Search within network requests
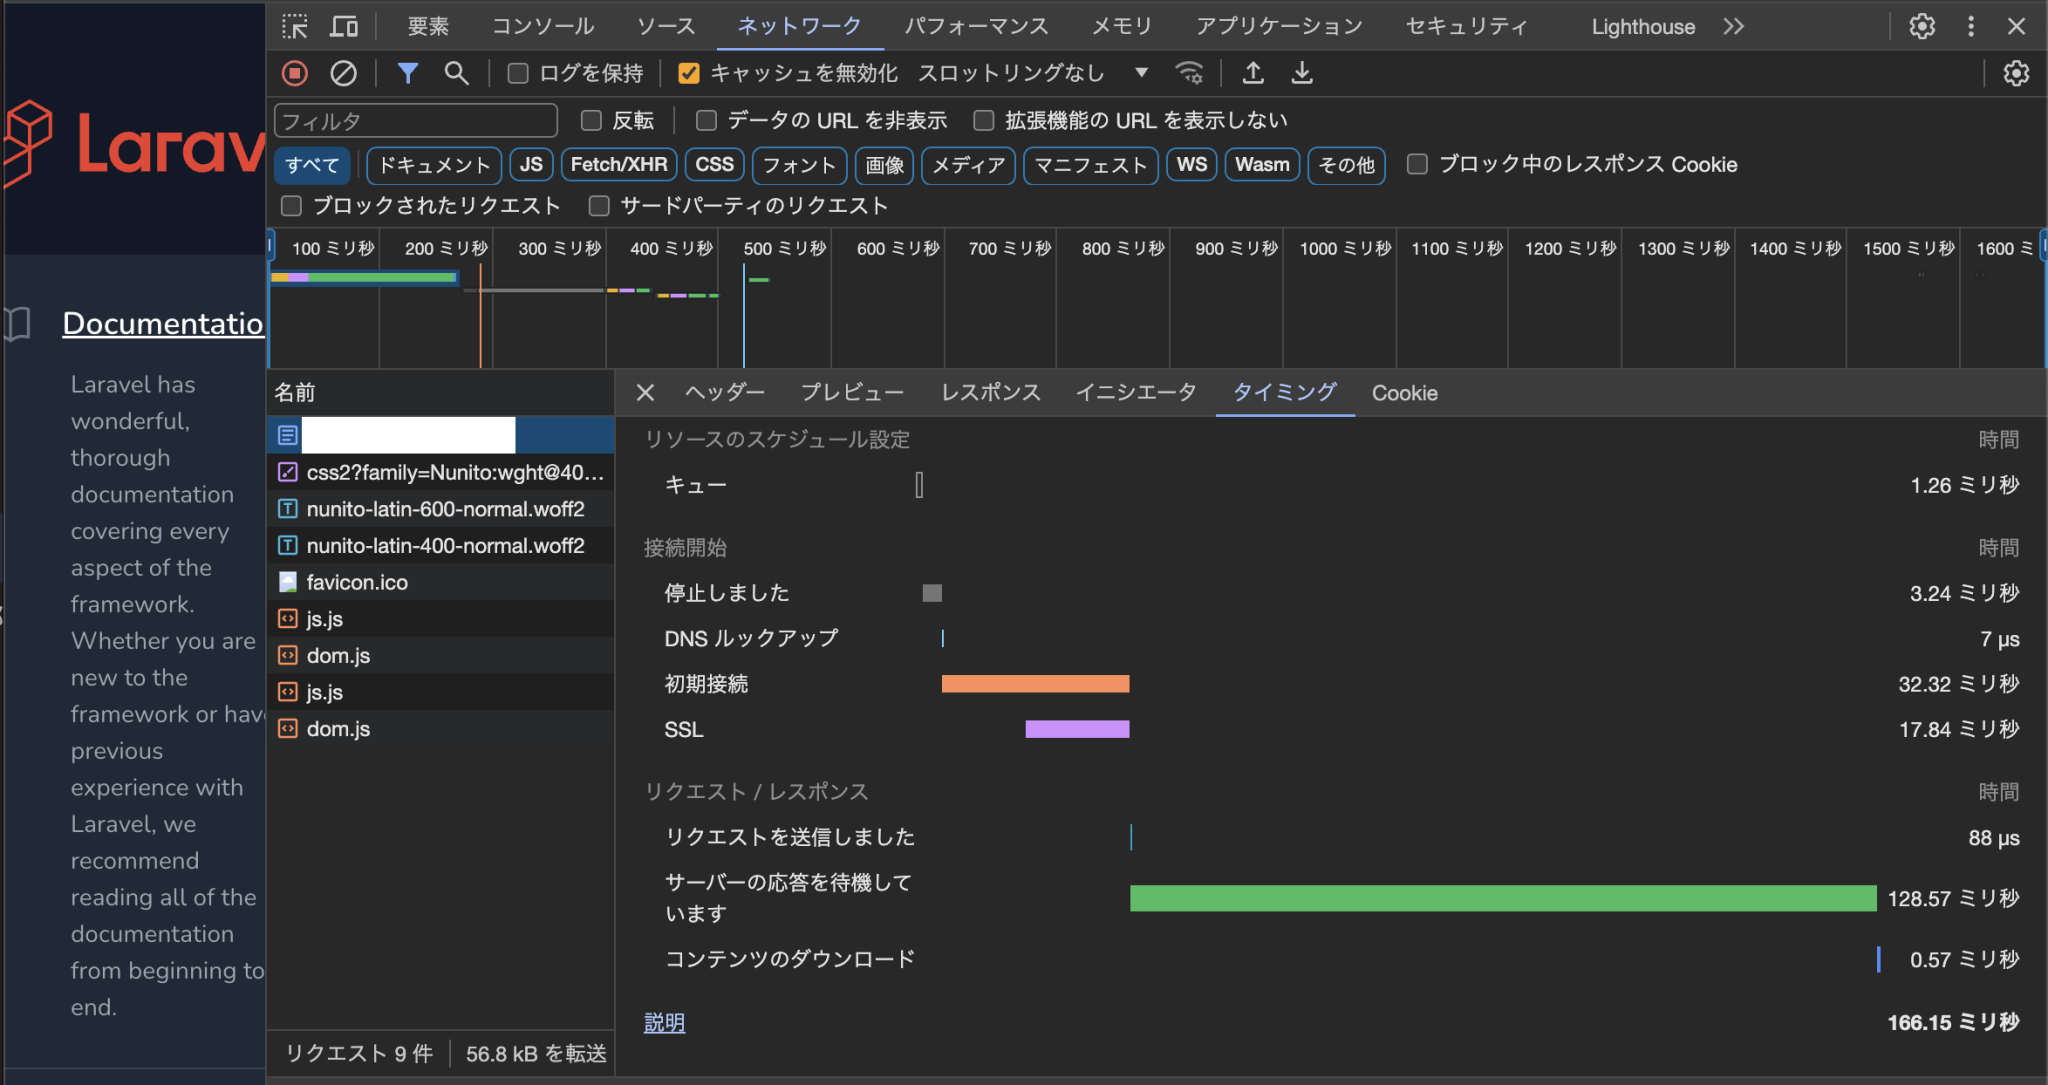Screen dimensions: 2048x1085 point(456,72)
